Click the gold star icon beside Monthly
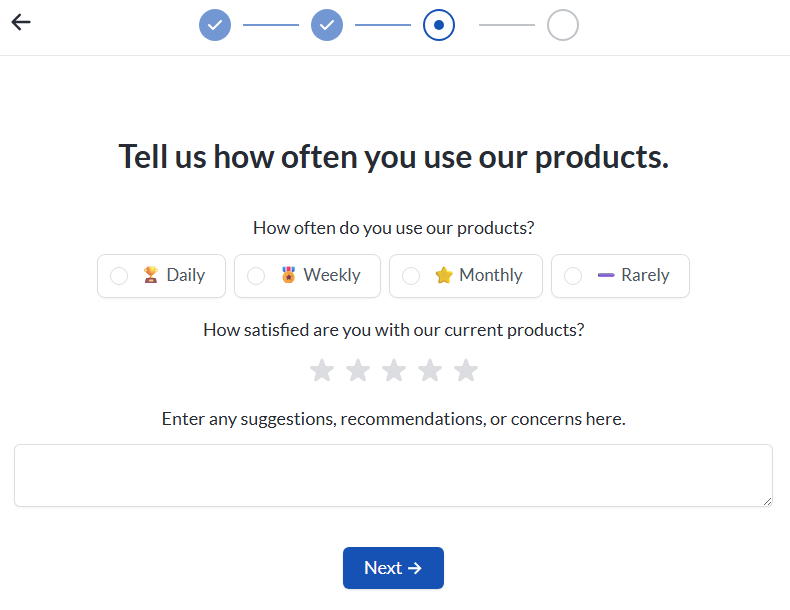 444,275
